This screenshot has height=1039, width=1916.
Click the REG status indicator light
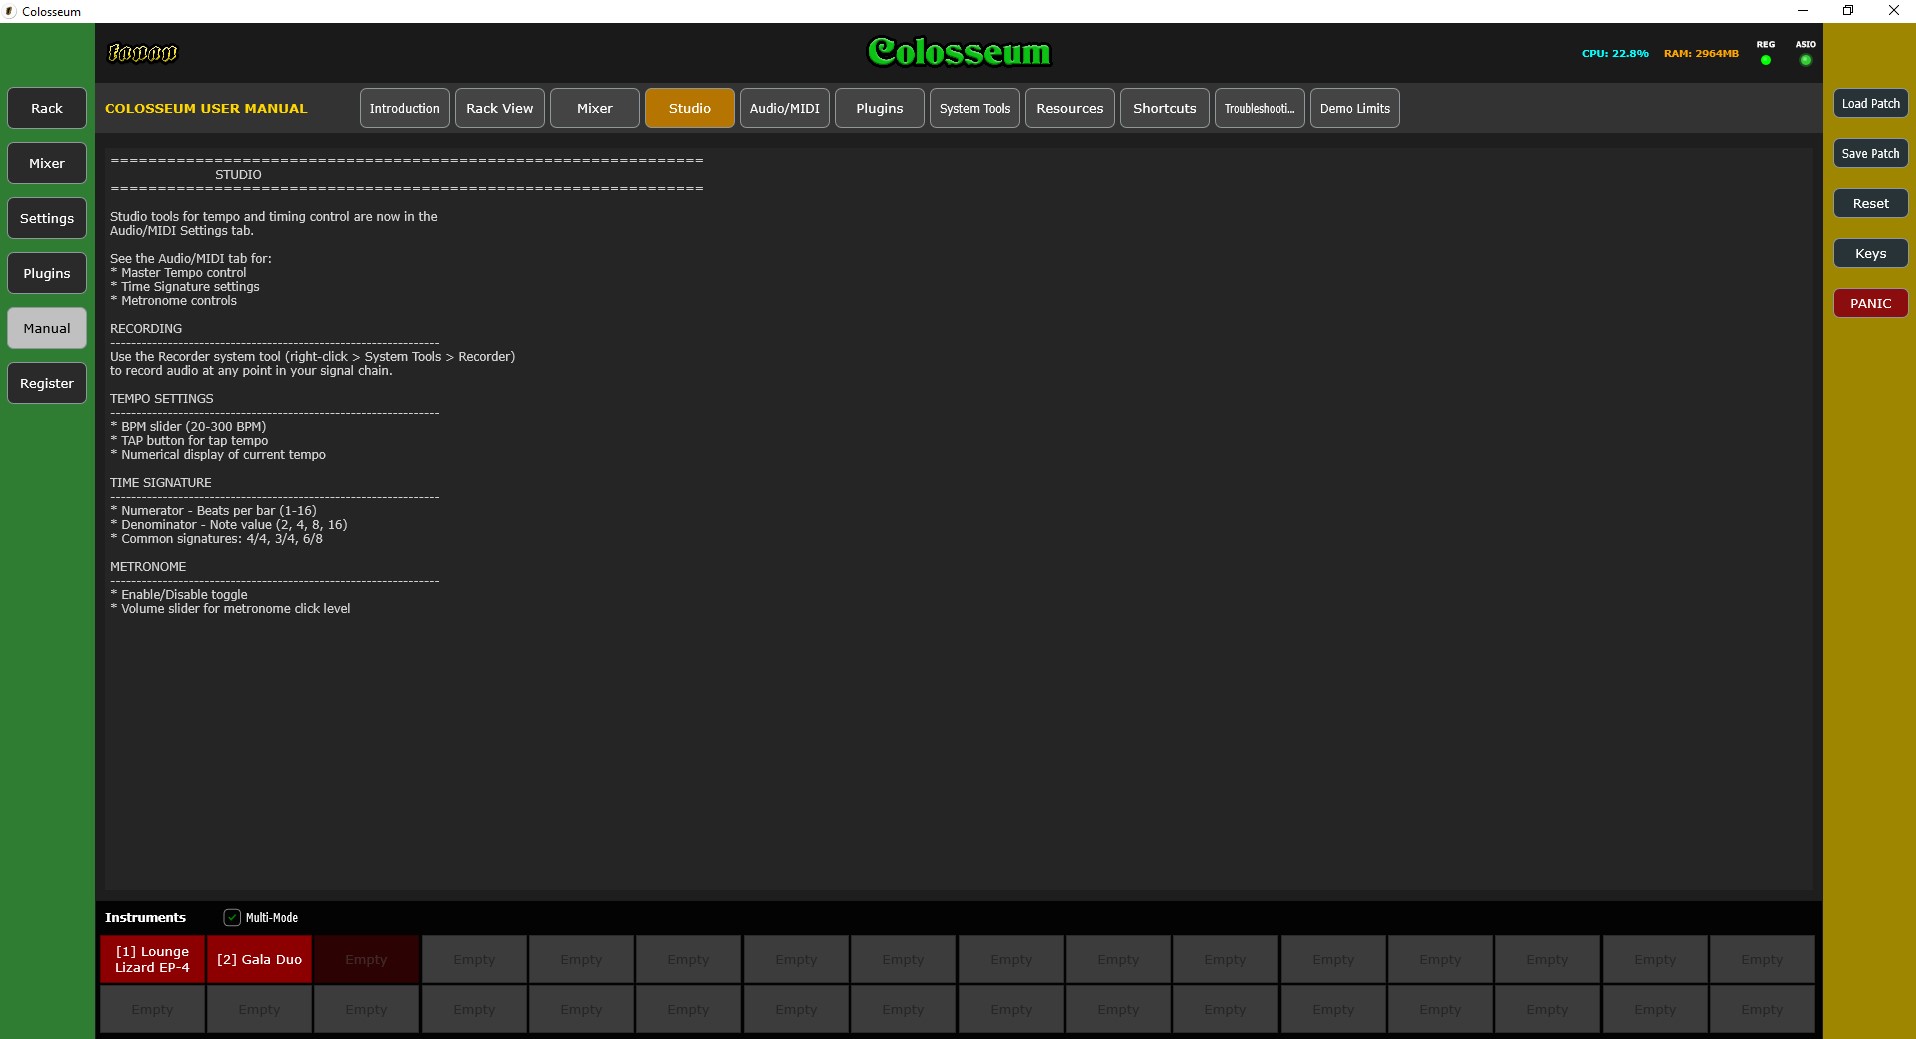point(1765,61)
